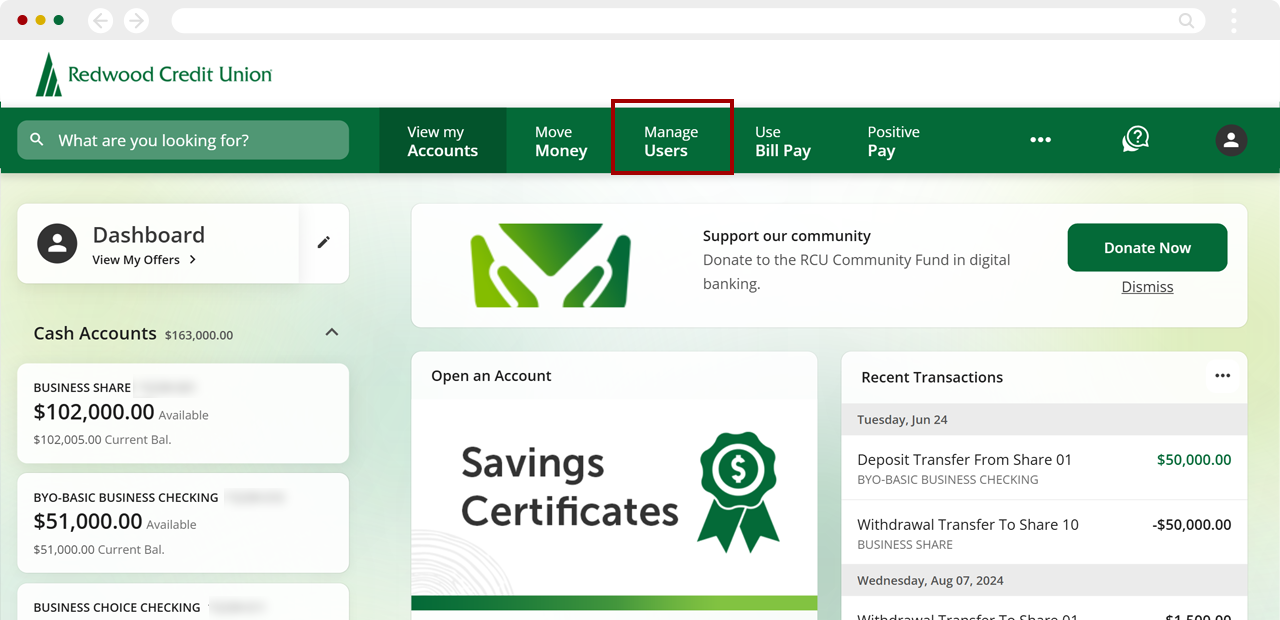Click the Recent Transactions heading
This screenshot has height=620, width=1280.
click(932, 377)
